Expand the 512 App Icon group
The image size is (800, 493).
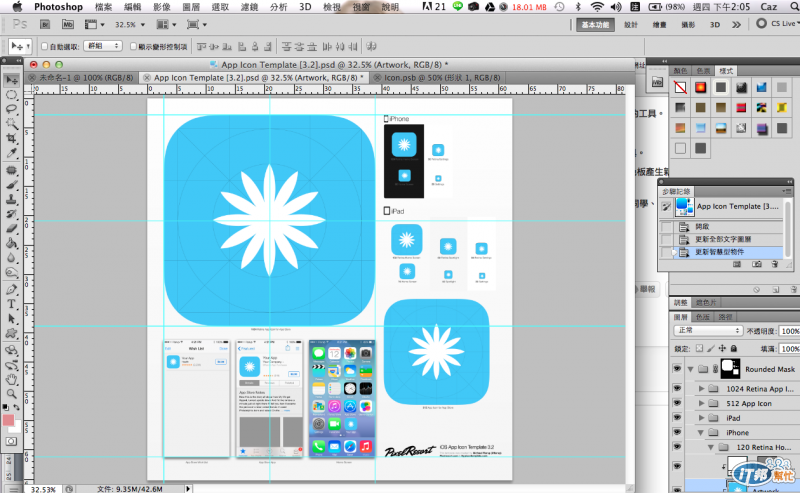[702, 403]
